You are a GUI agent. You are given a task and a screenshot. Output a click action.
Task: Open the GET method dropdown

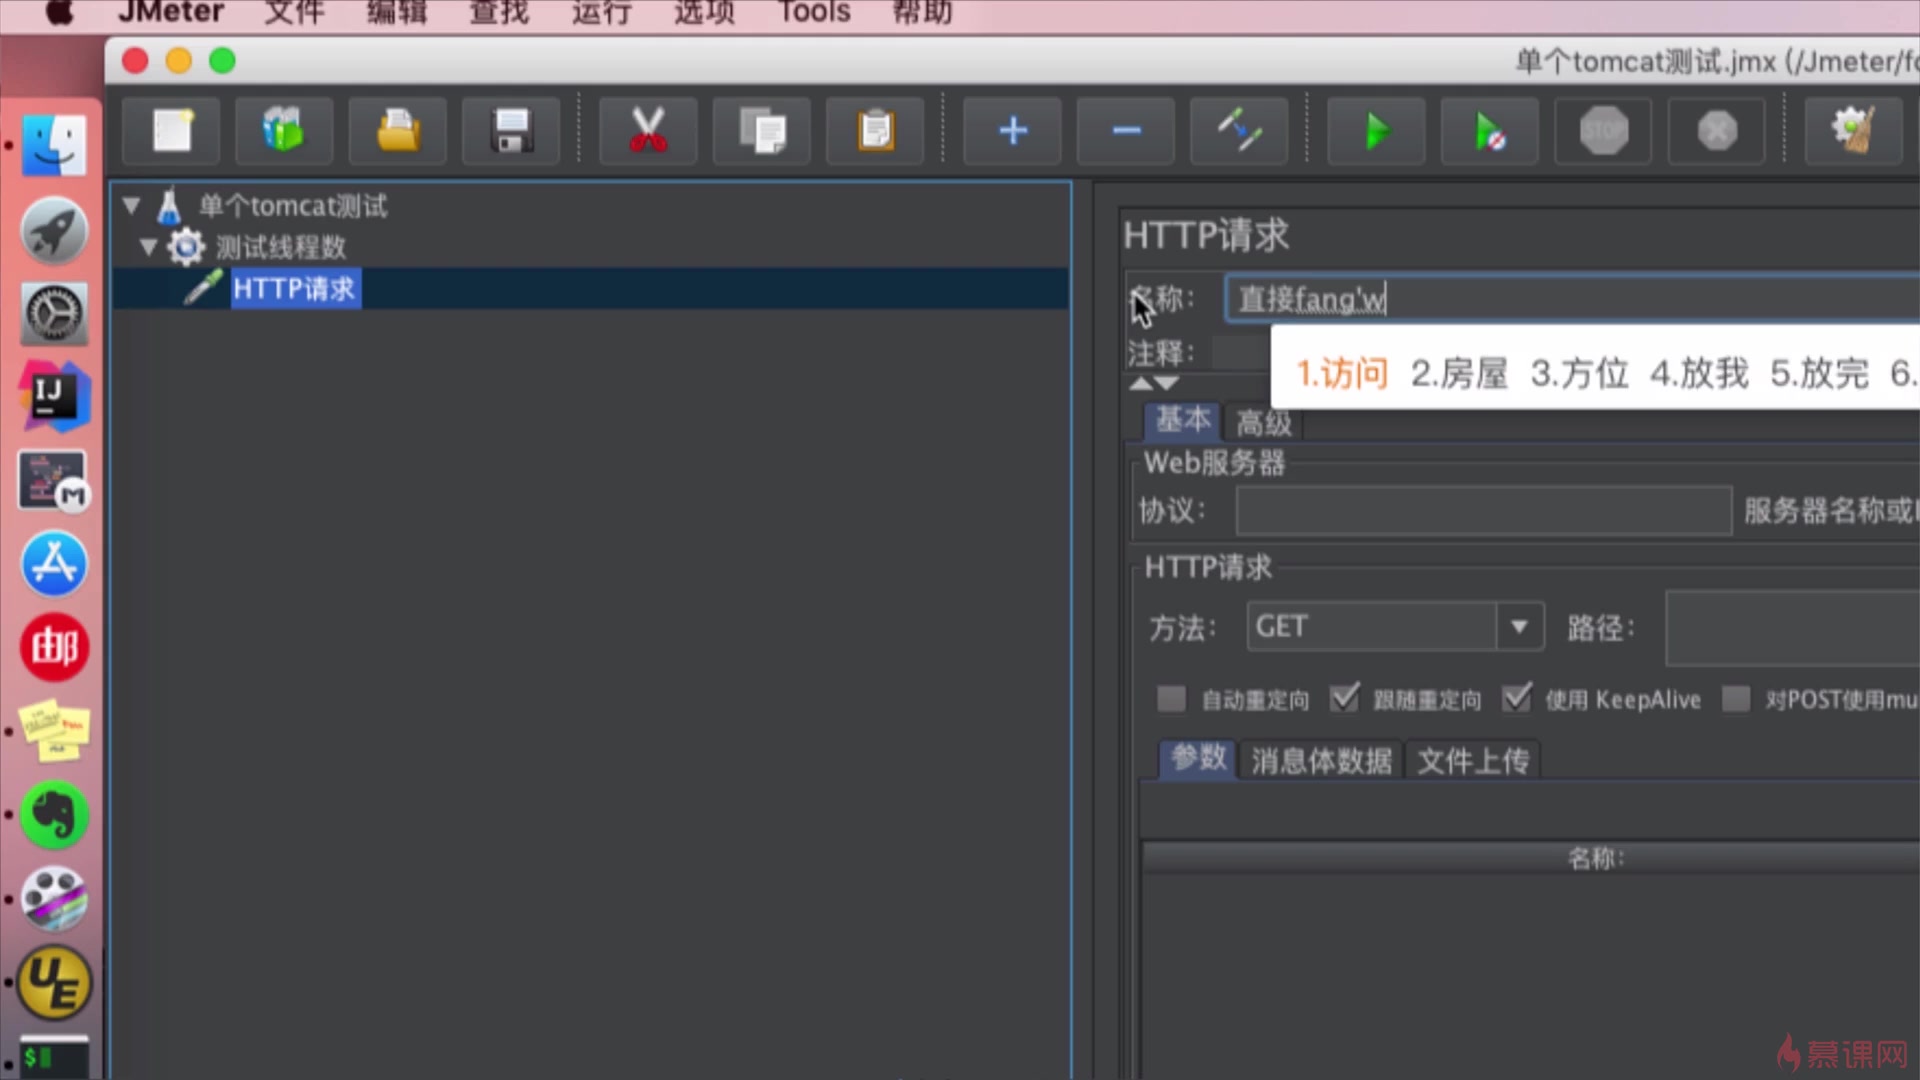click(1519, 627)
